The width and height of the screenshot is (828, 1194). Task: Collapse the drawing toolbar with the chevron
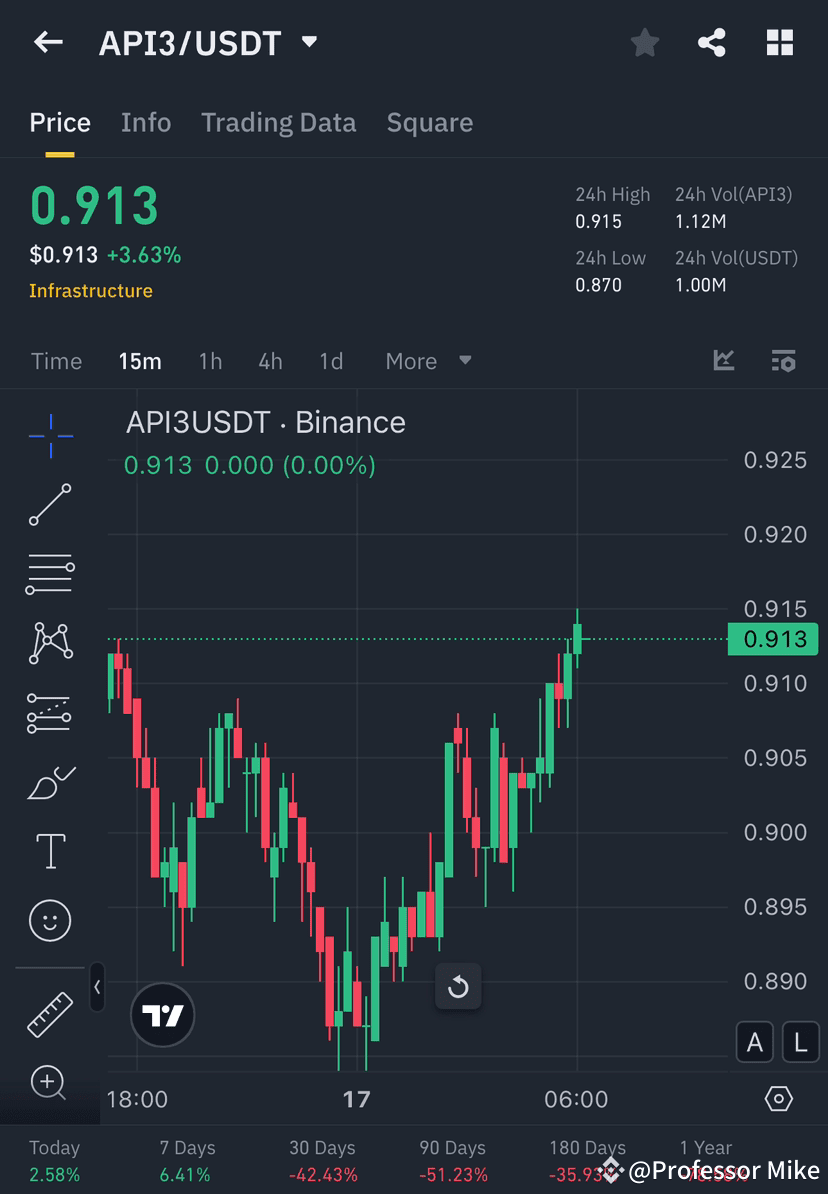[x=97, y=988]
